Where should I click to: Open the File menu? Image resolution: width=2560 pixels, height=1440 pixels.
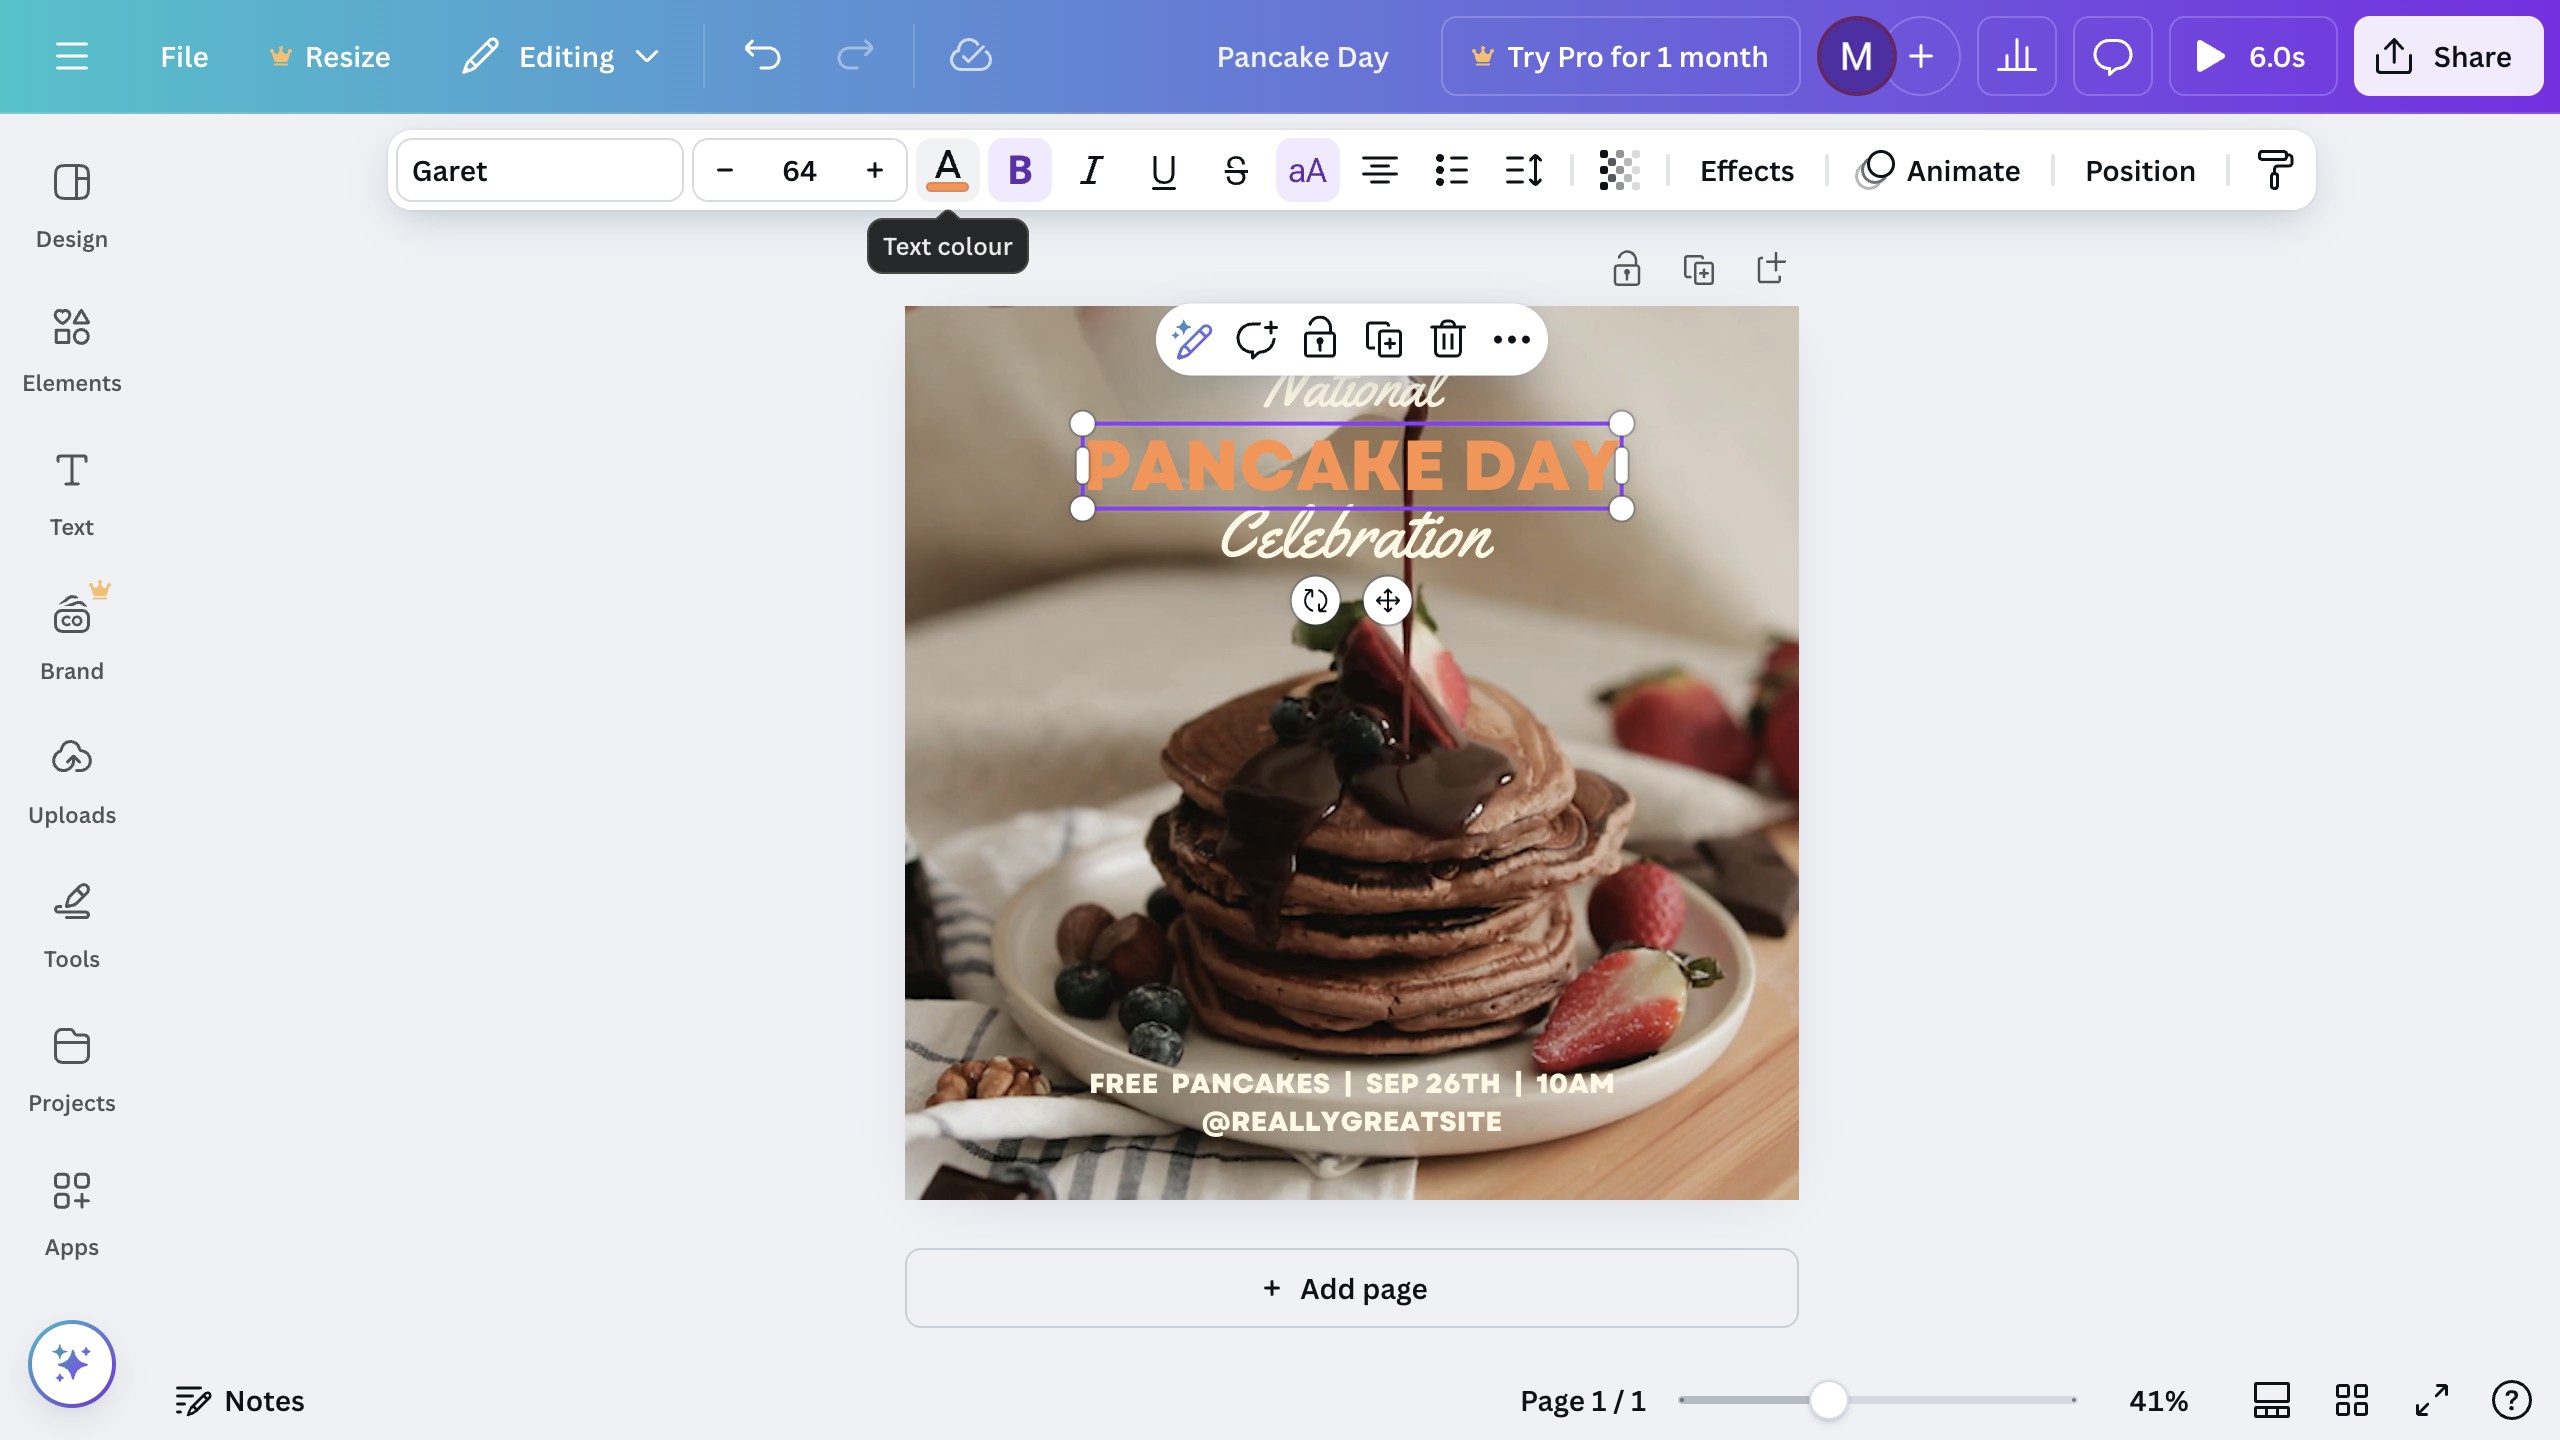[x=184, y=57]
